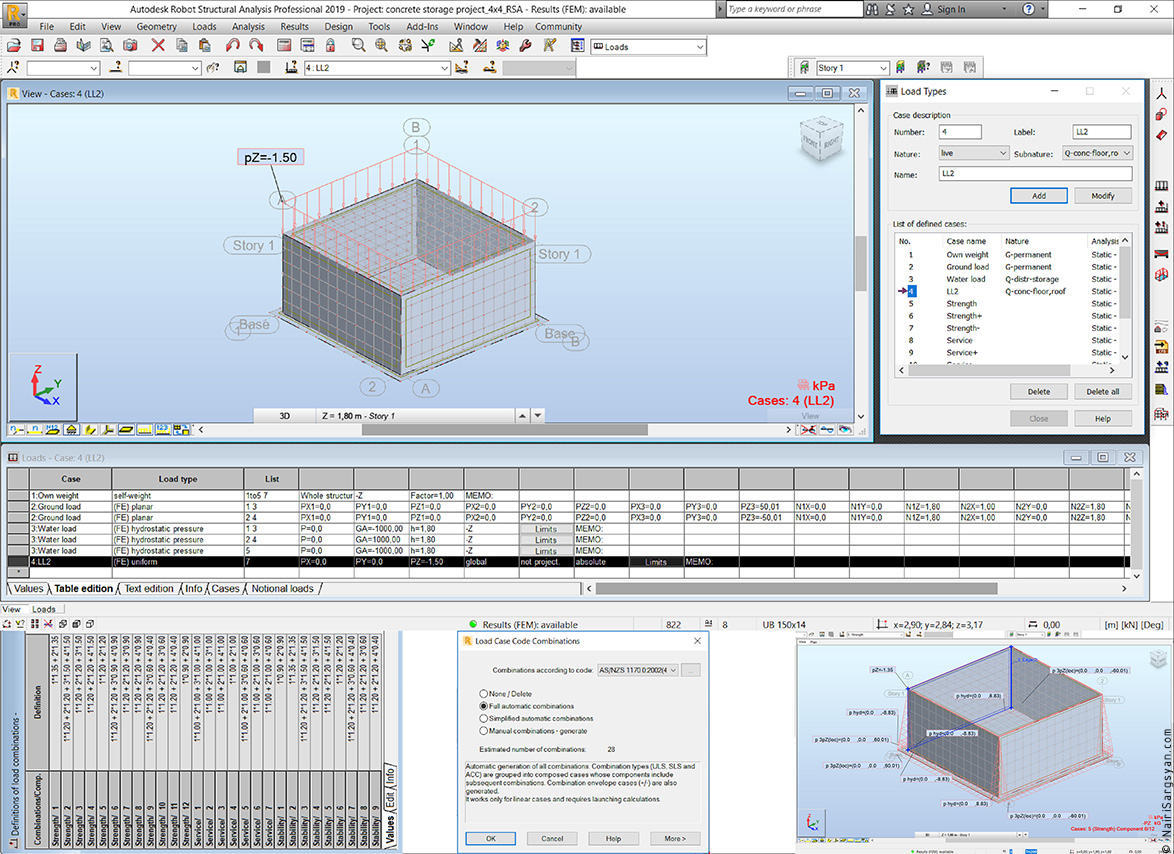Expand the Sign In dropdown arrow
This screenshot has height=854, width=1174.
coord(1005,10)
